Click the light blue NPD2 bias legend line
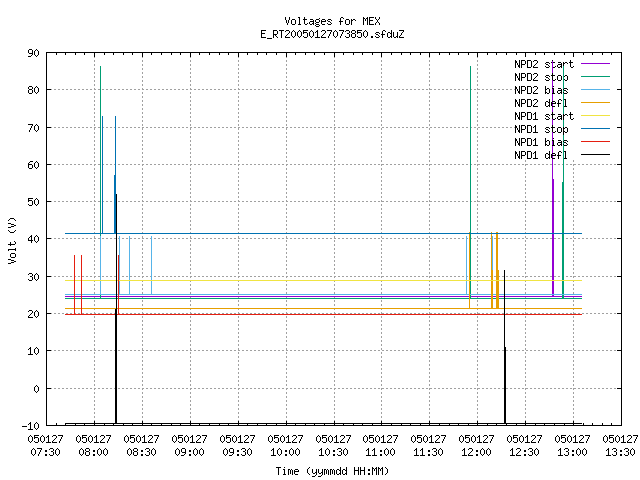The width and height of the screenshot is (640, 480). (595, 89)
